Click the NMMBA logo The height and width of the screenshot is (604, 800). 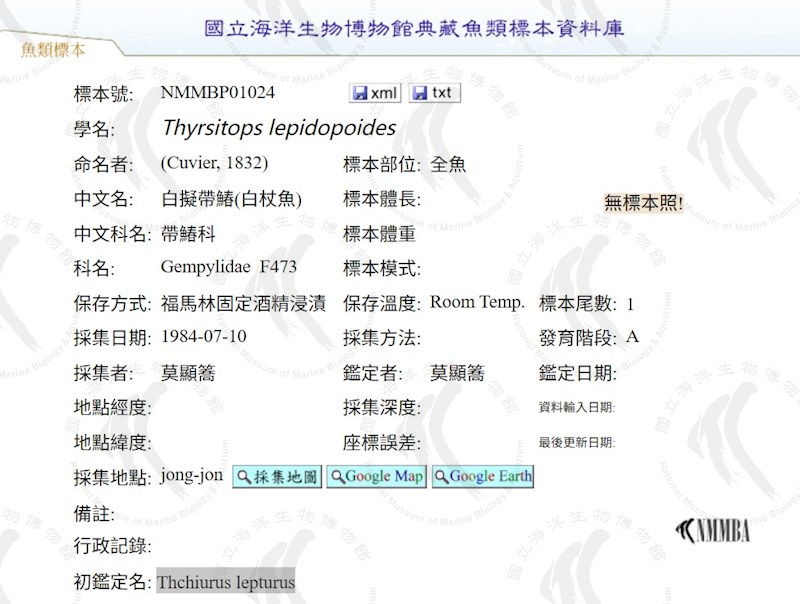(x=713, y=531)
